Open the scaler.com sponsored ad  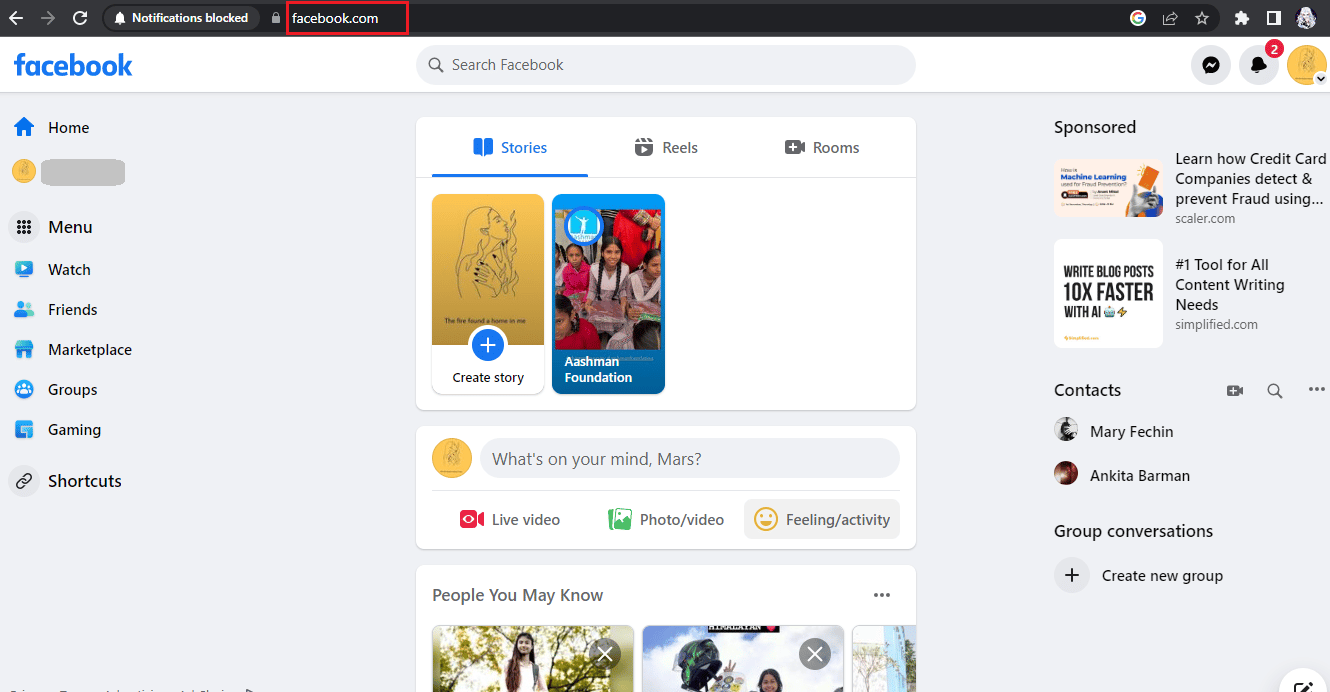pyautogui.click(x=1190, y=188)
